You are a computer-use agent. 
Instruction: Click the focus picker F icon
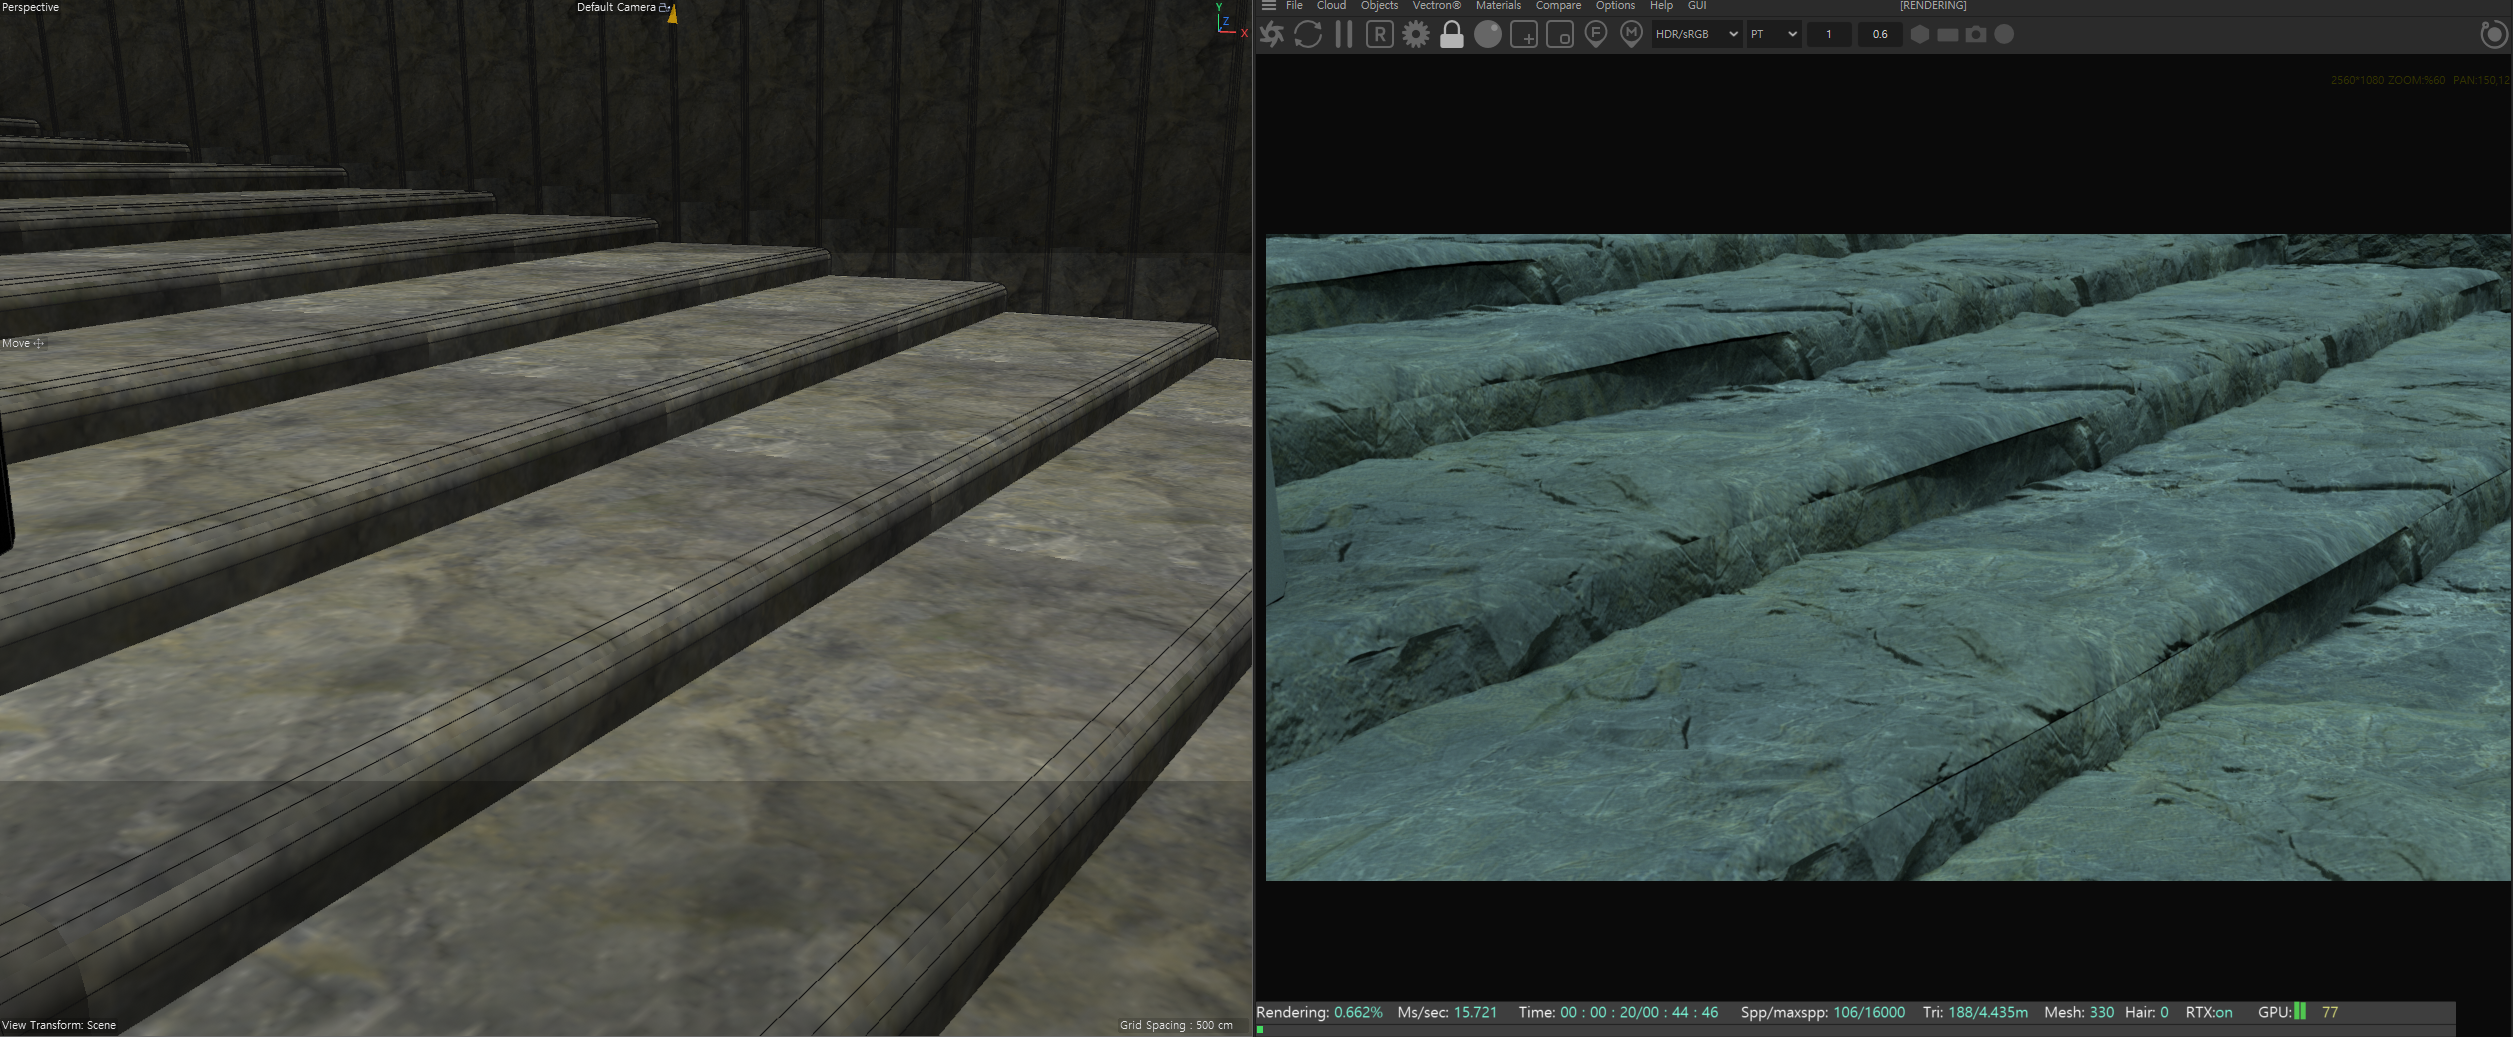(x=1595, y=35)
